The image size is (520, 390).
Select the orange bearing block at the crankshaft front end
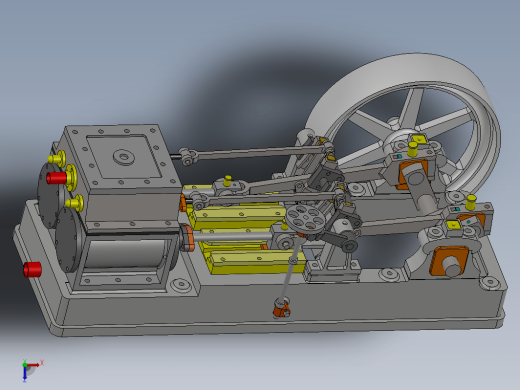point(448,261)
